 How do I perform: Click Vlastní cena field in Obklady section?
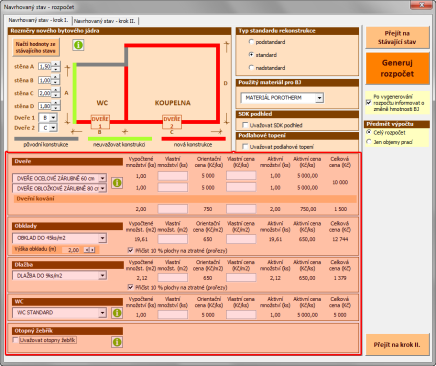pos(241,239)
